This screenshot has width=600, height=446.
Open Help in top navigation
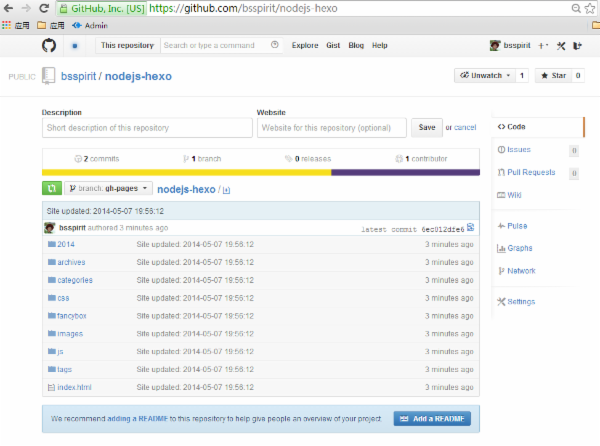380,46
